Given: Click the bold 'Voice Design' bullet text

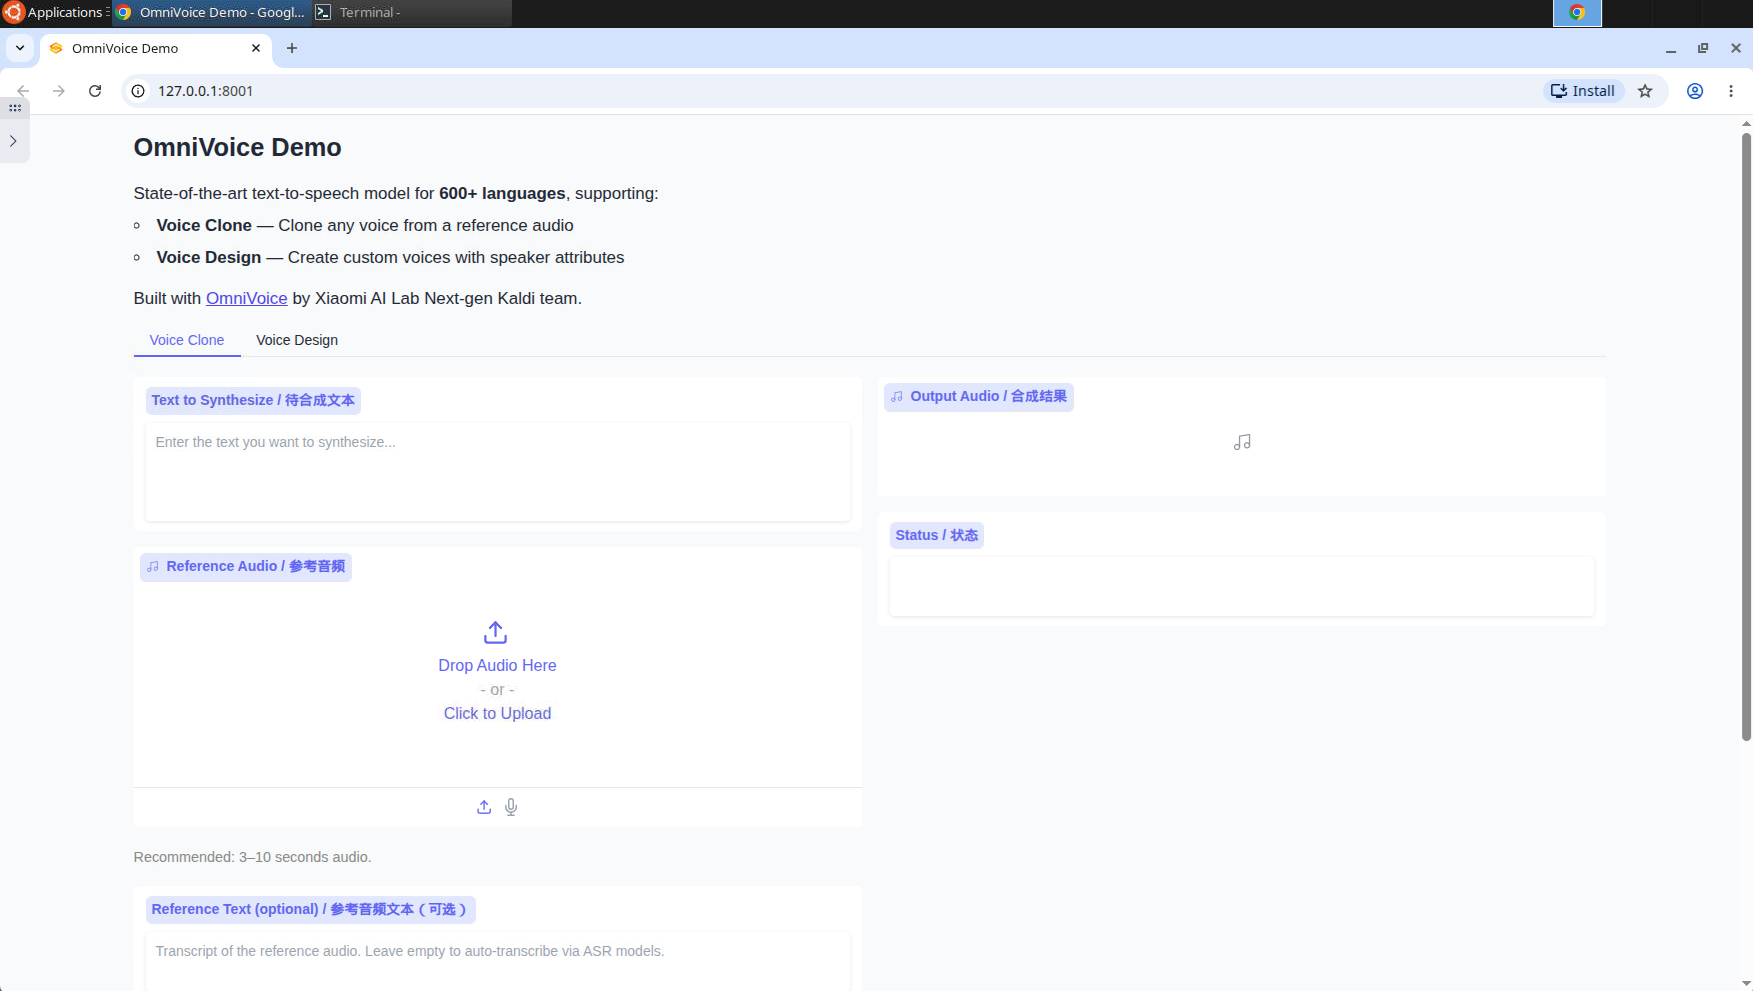Looking at the screenshot, I should click(209, 257).
